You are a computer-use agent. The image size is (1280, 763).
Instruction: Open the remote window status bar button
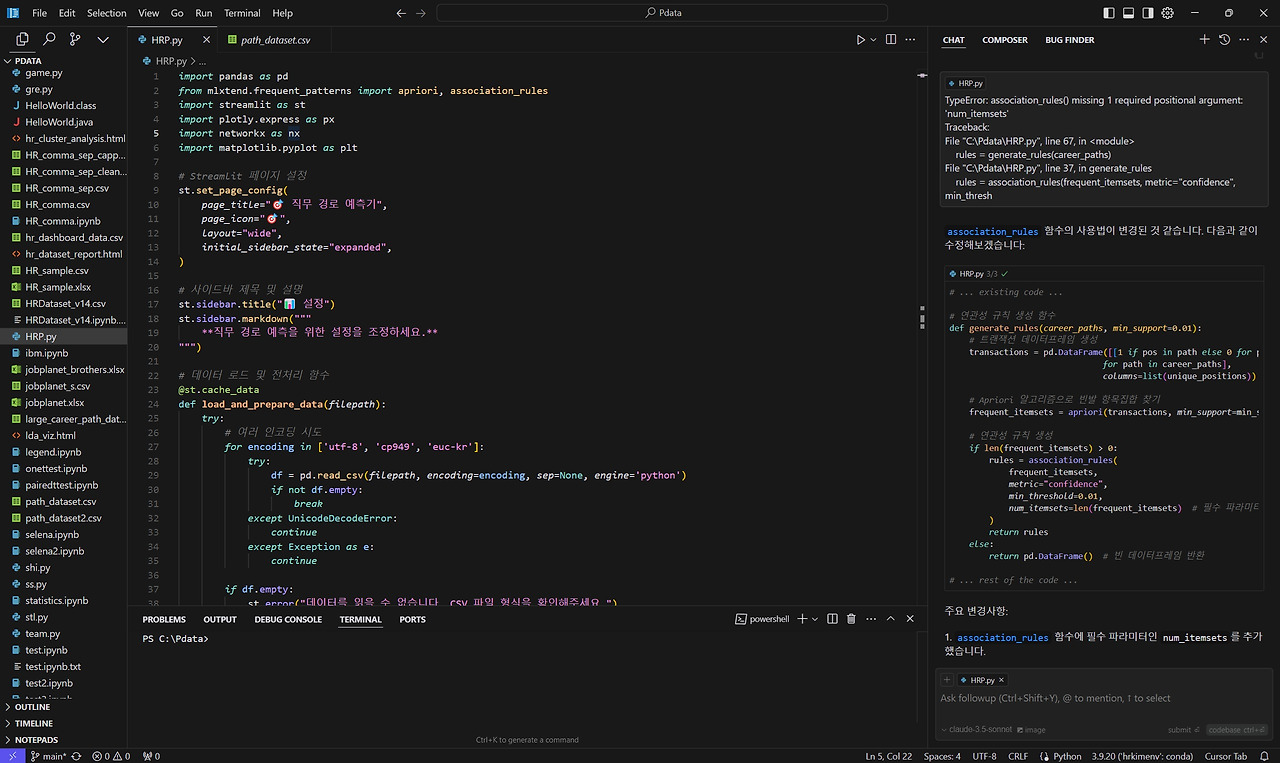[10, 756]
